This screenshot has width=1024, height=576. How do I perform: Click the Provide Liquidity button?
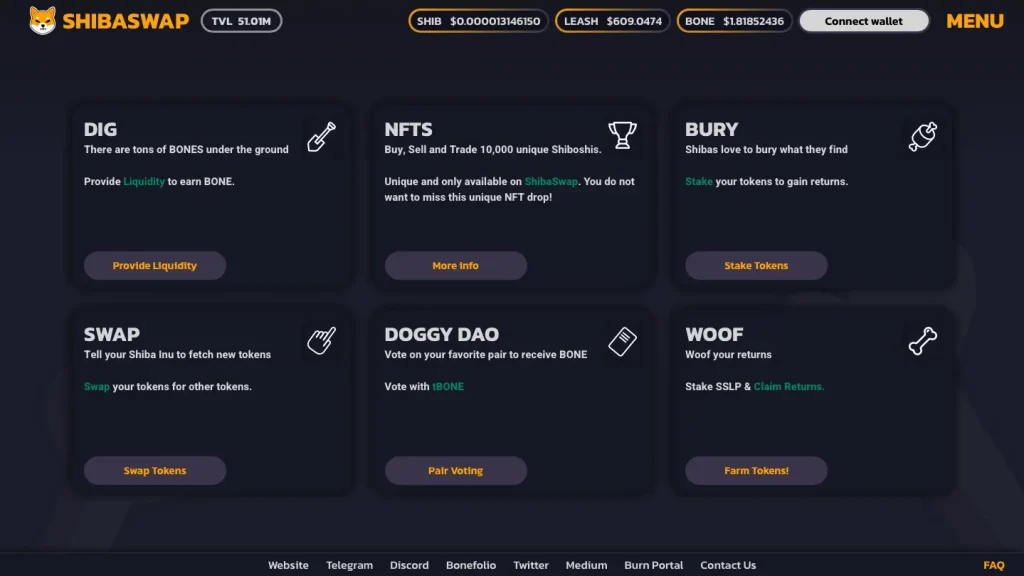click(x=155, y=266)
